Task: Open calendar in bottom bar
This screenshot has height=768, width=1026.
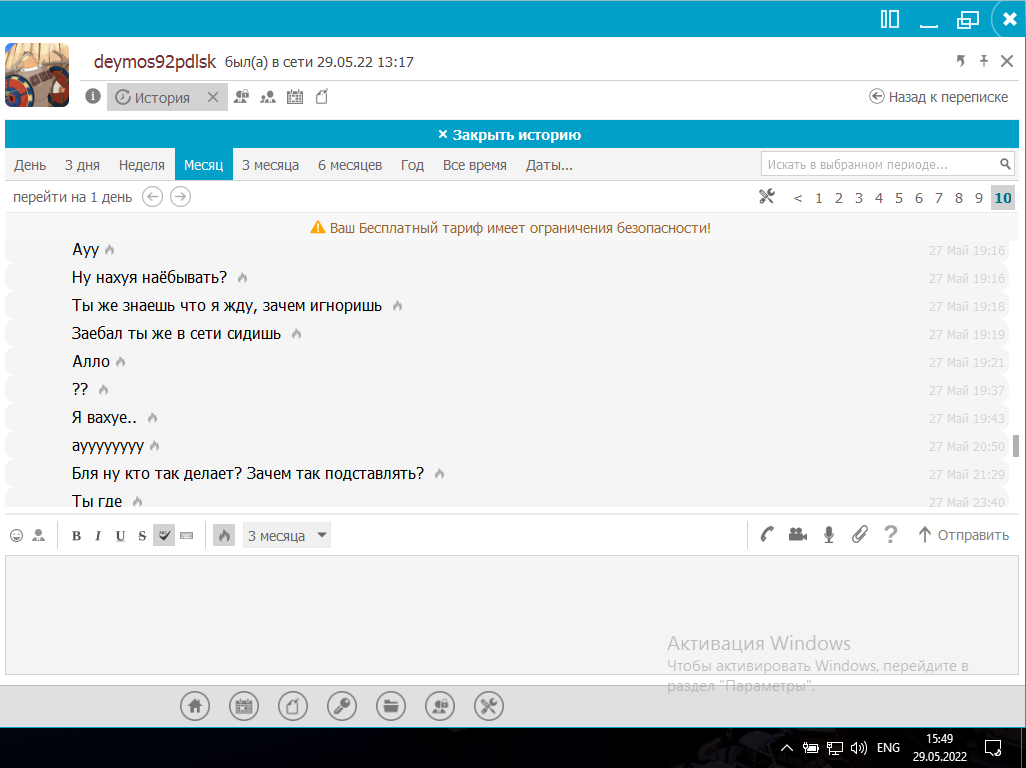Action: 244,706
